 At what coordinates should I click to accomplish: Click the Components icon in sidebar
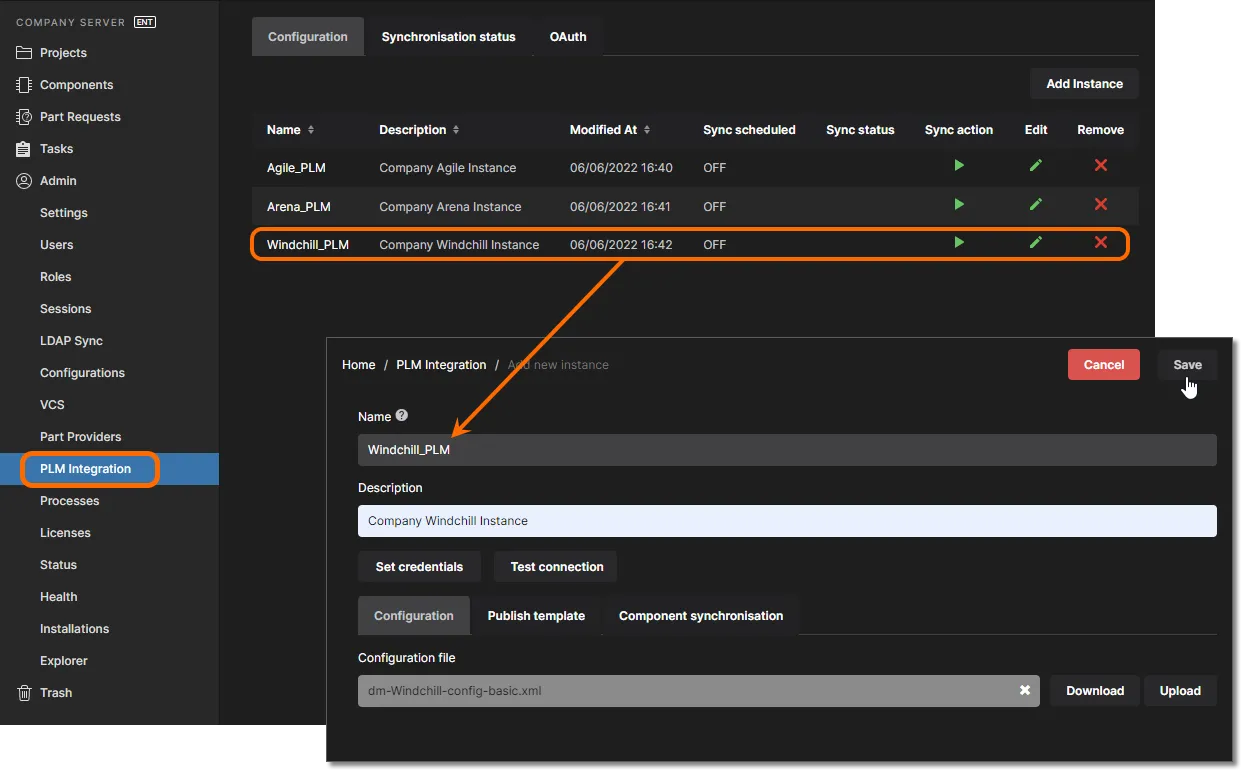[x=24, y=85]
